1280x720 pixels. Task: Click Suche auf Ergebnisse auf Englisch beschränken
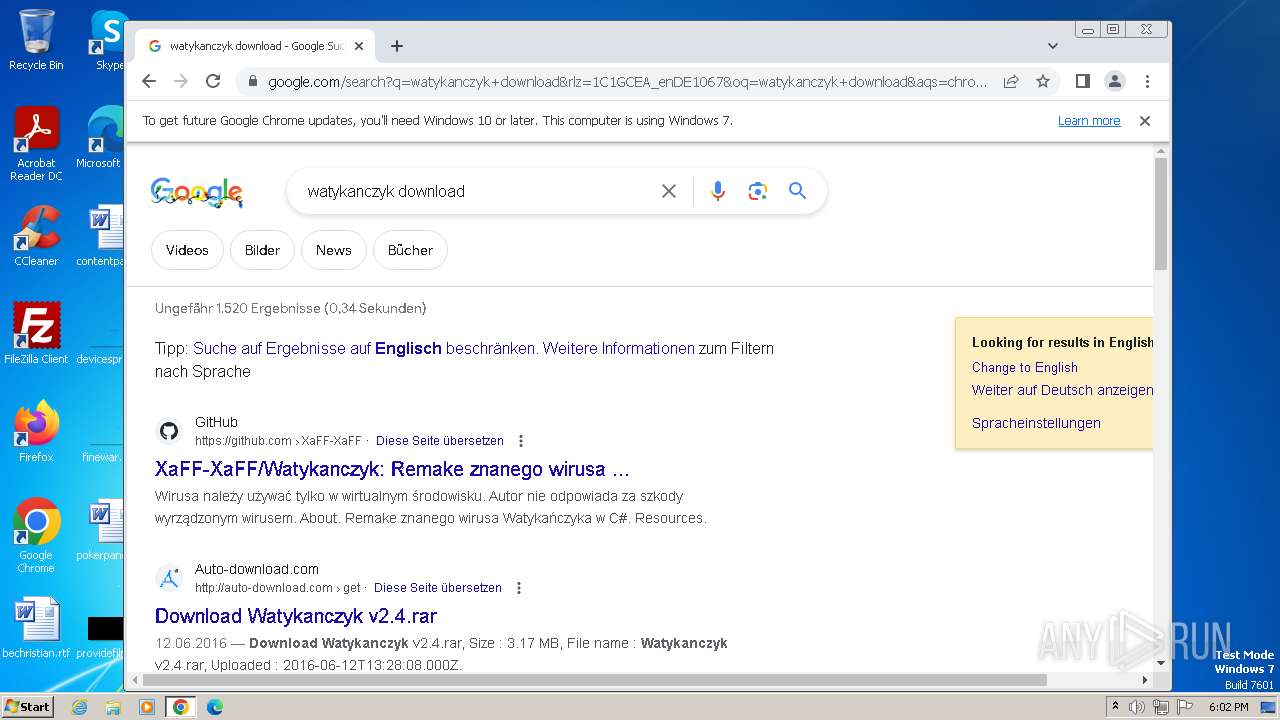tap(364, 348)
